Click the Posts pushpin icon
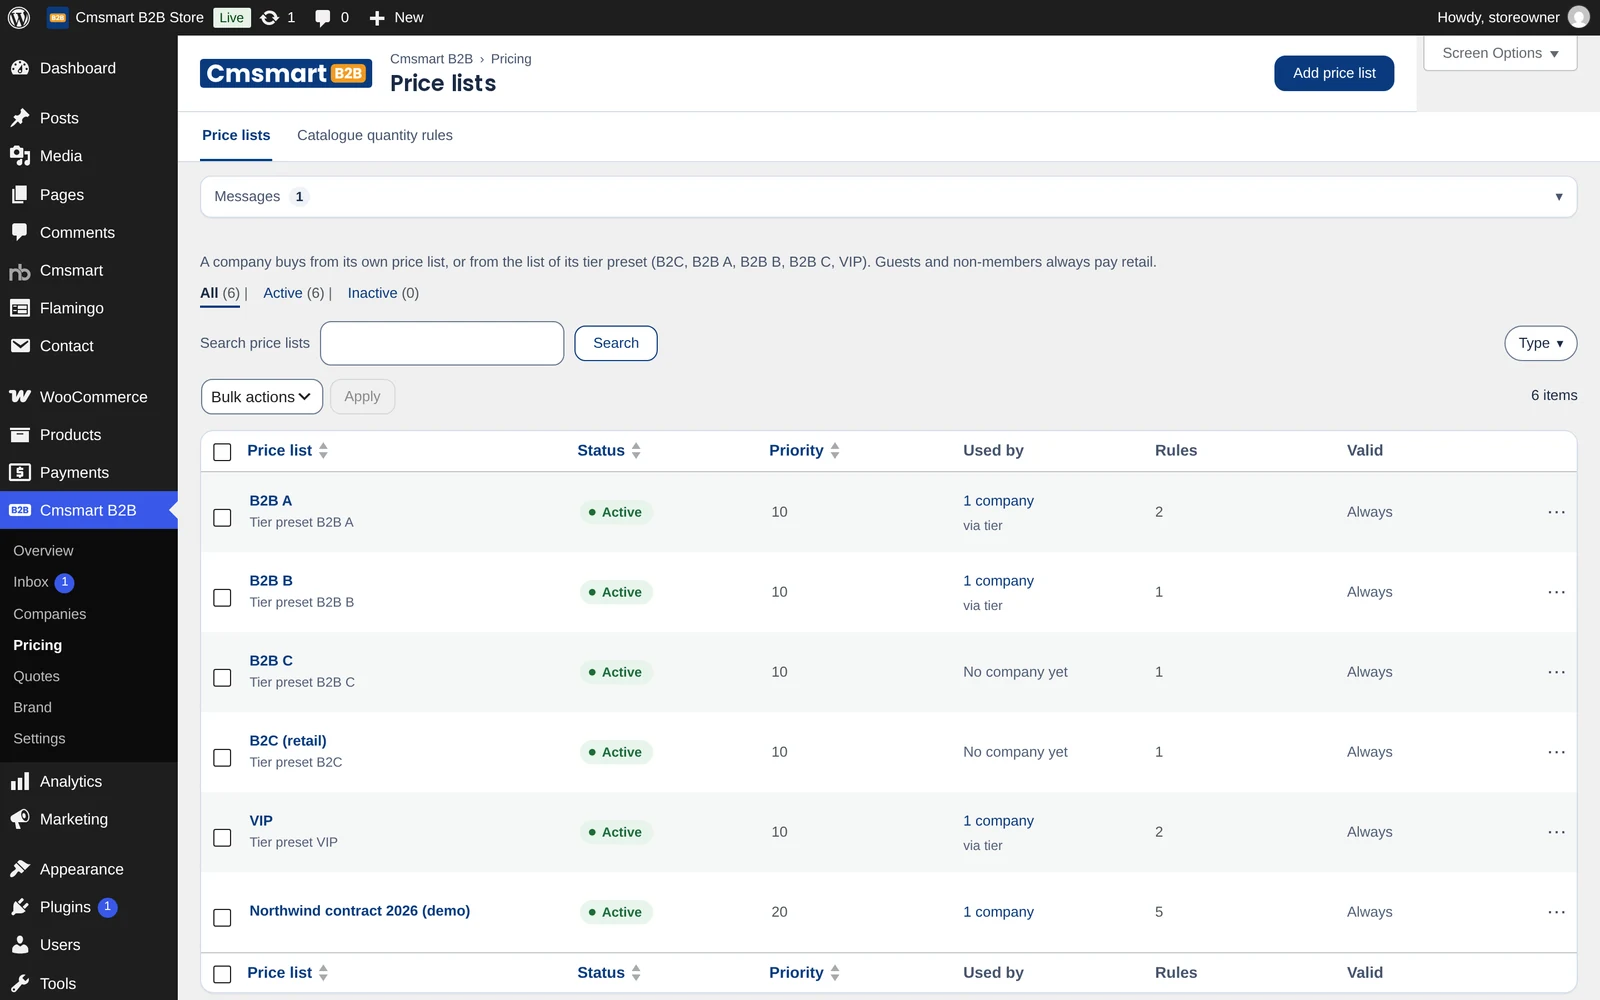 tap(20, 118)
